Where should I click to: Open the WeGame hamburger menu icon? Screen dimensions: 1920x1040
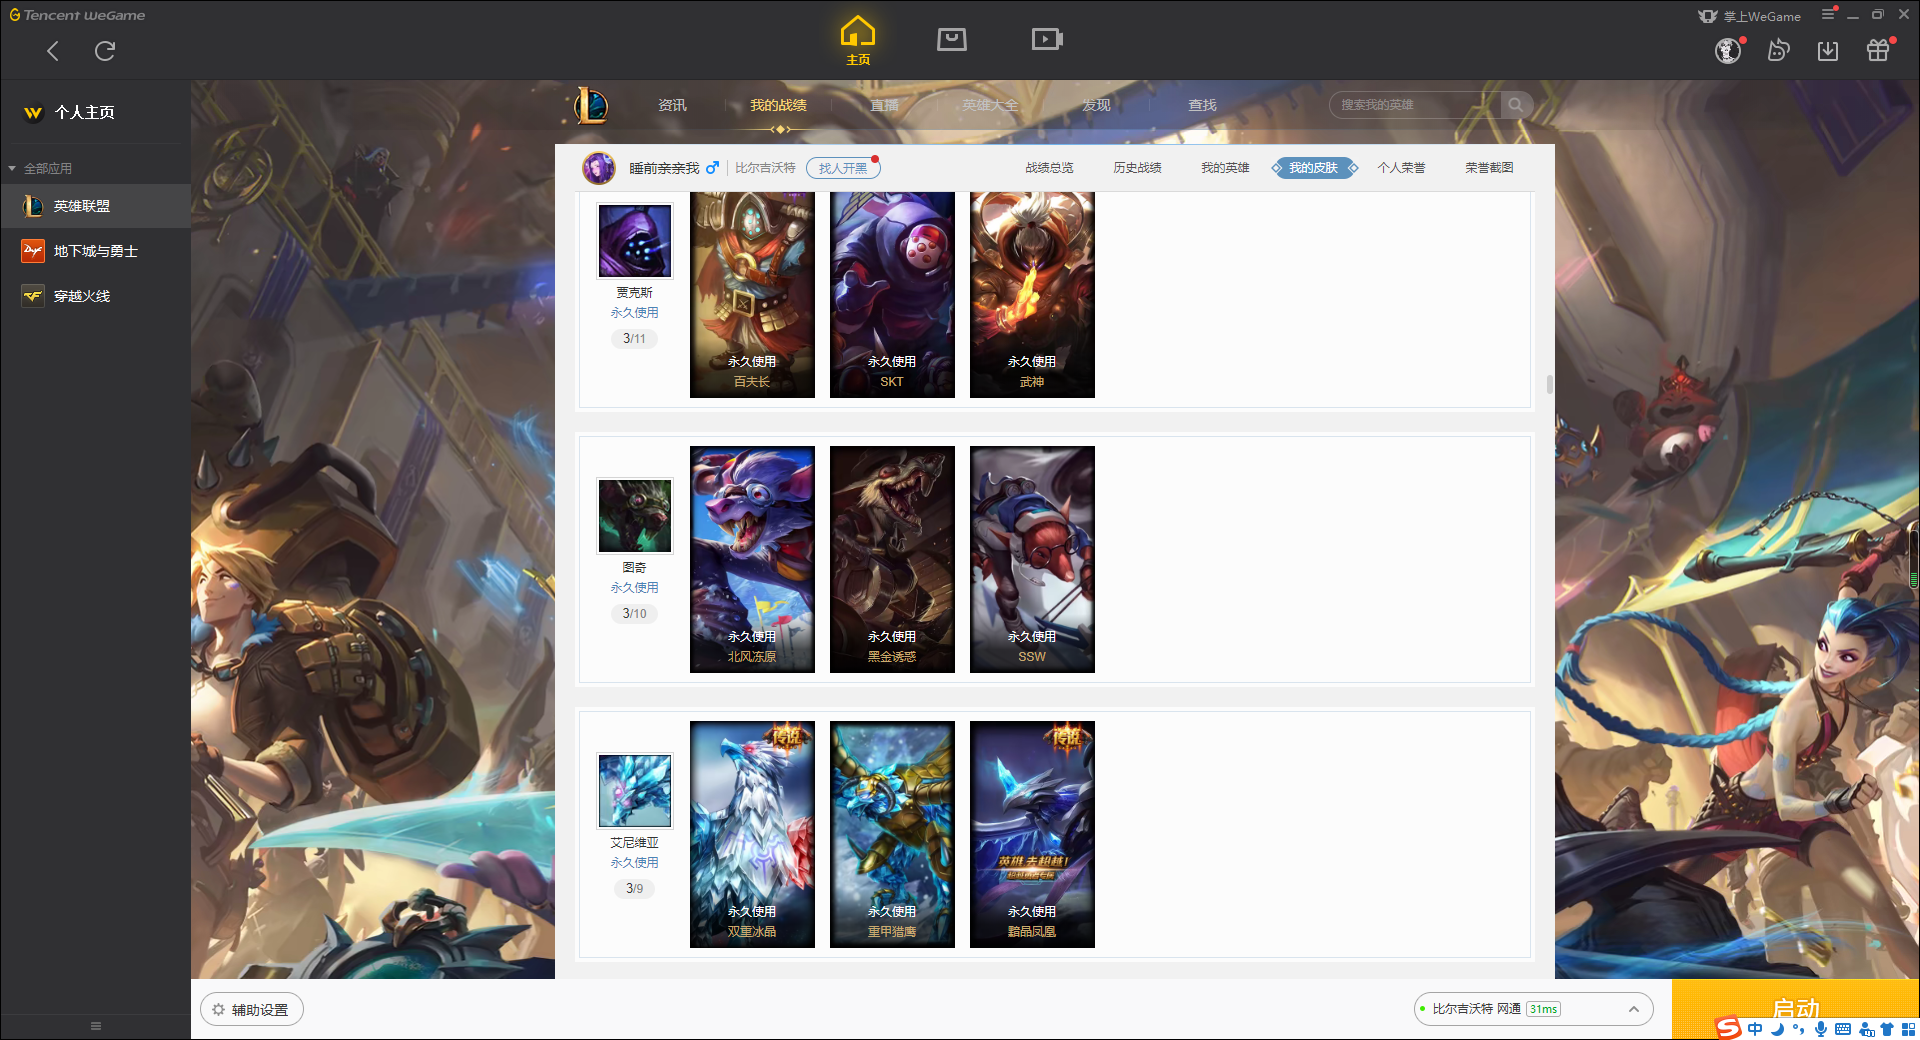(x=1828, y=14)
